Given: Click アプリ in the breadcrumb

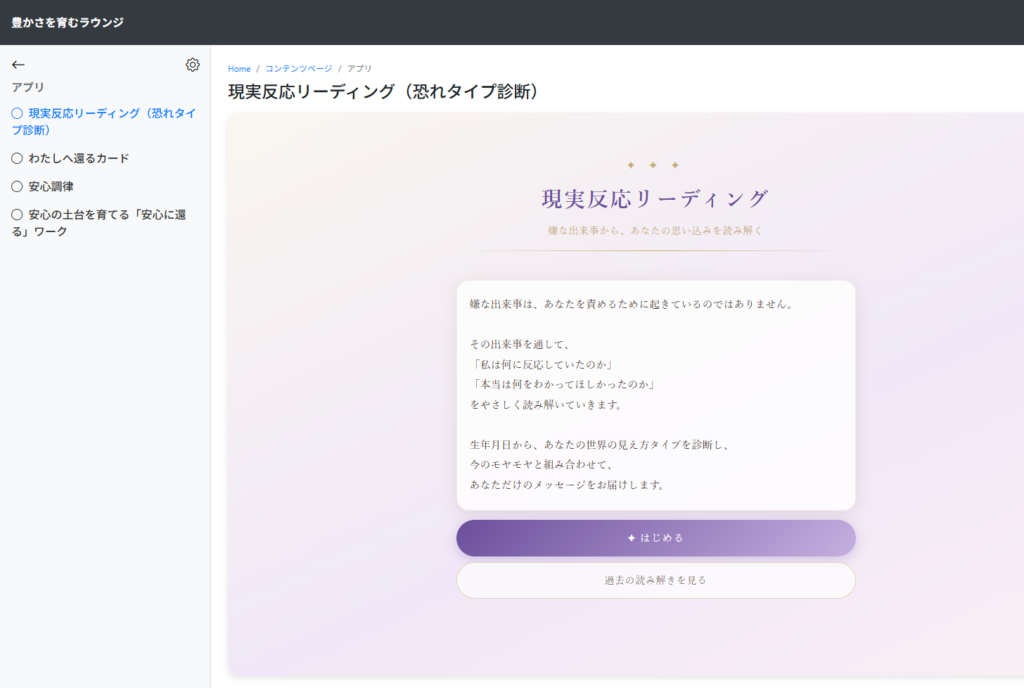Looking at the screenshot, I should pyautogui.click(x=359, y=69).
